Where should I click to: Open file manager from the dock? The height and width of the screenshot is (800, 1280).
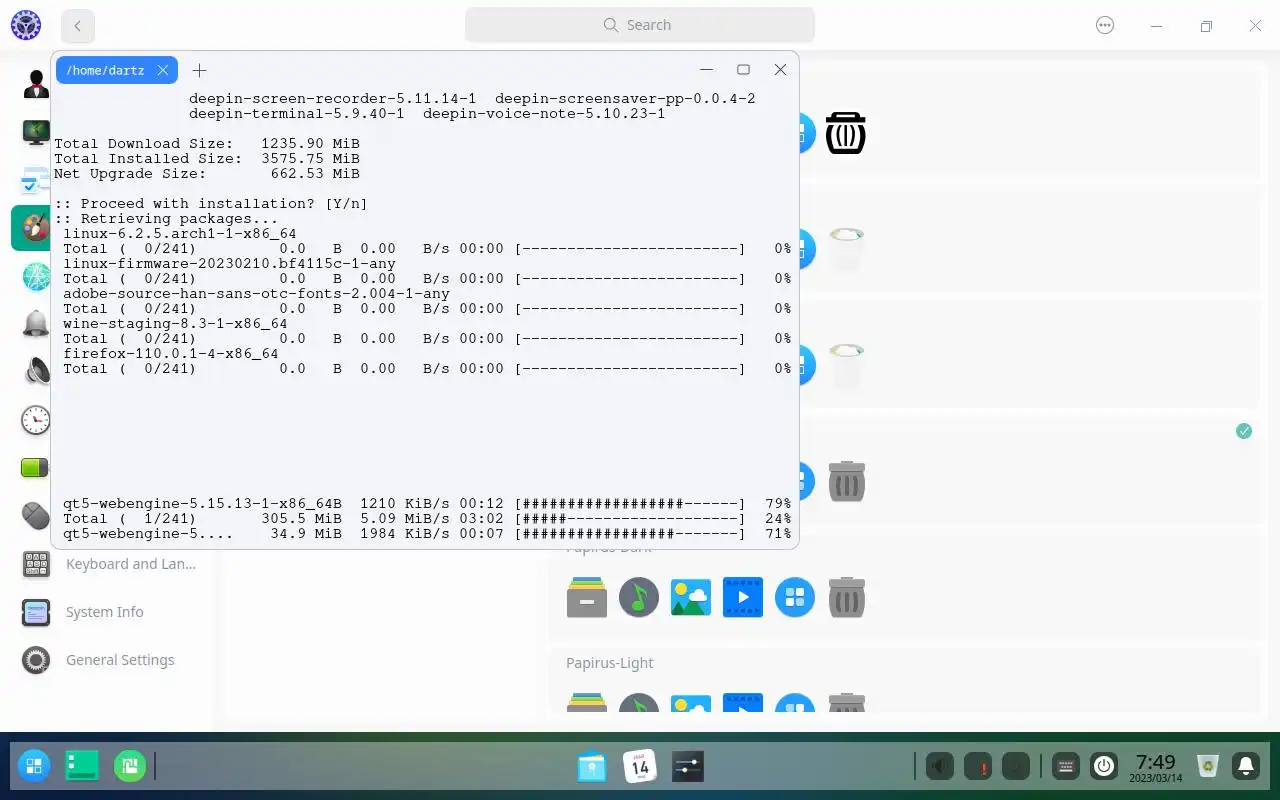[592, 767]
